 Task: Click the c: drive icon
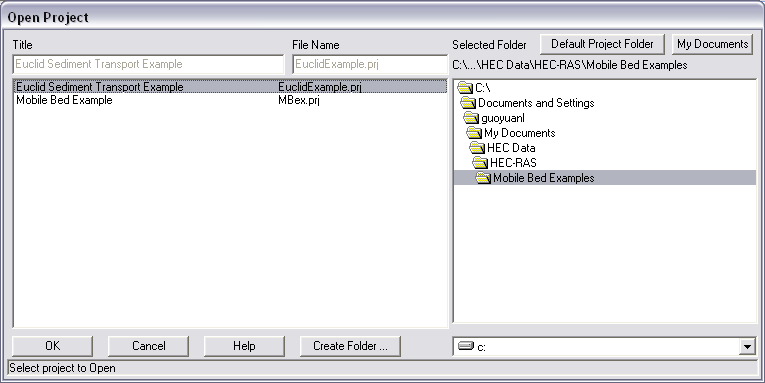[466, 346]
